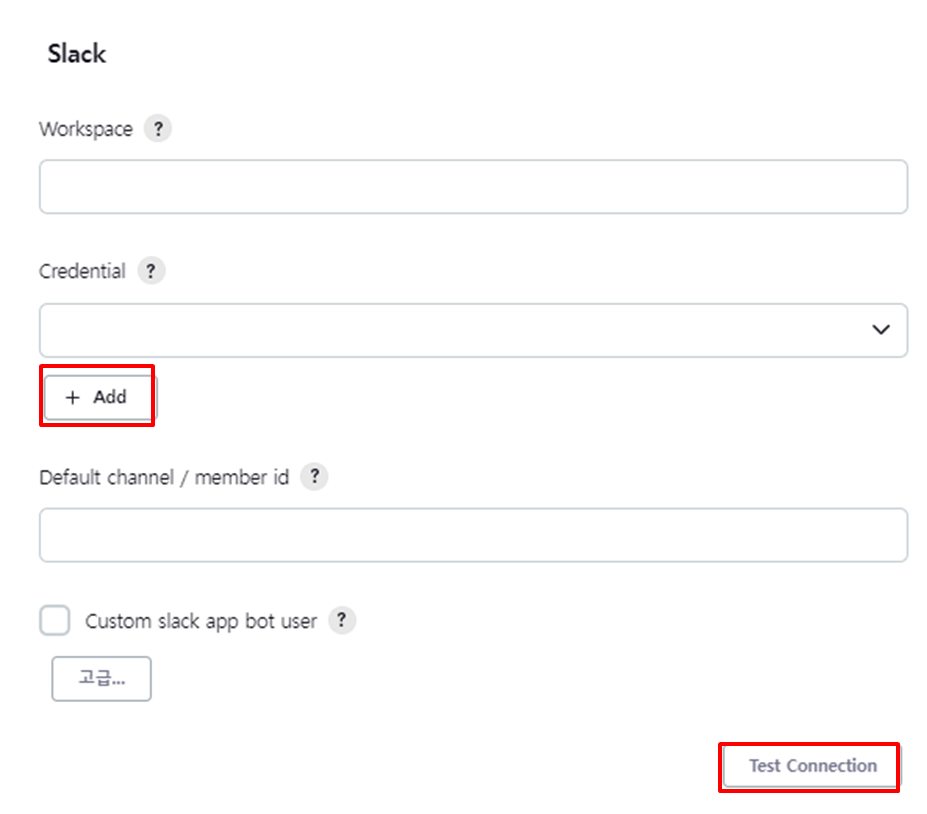Image resolution: width=927 pixels, height=814 pixels.
Task: Show help for Custom slack app bot user
Action: tap(342, 620)
